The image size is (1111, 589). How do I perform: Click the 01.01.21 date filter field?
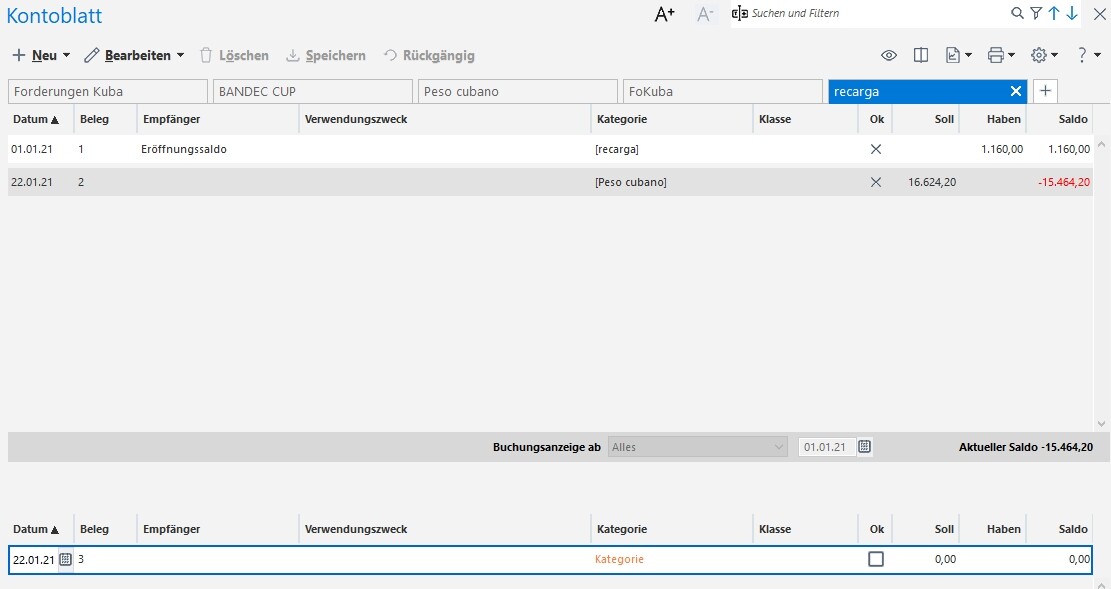[x=826, y=447]
